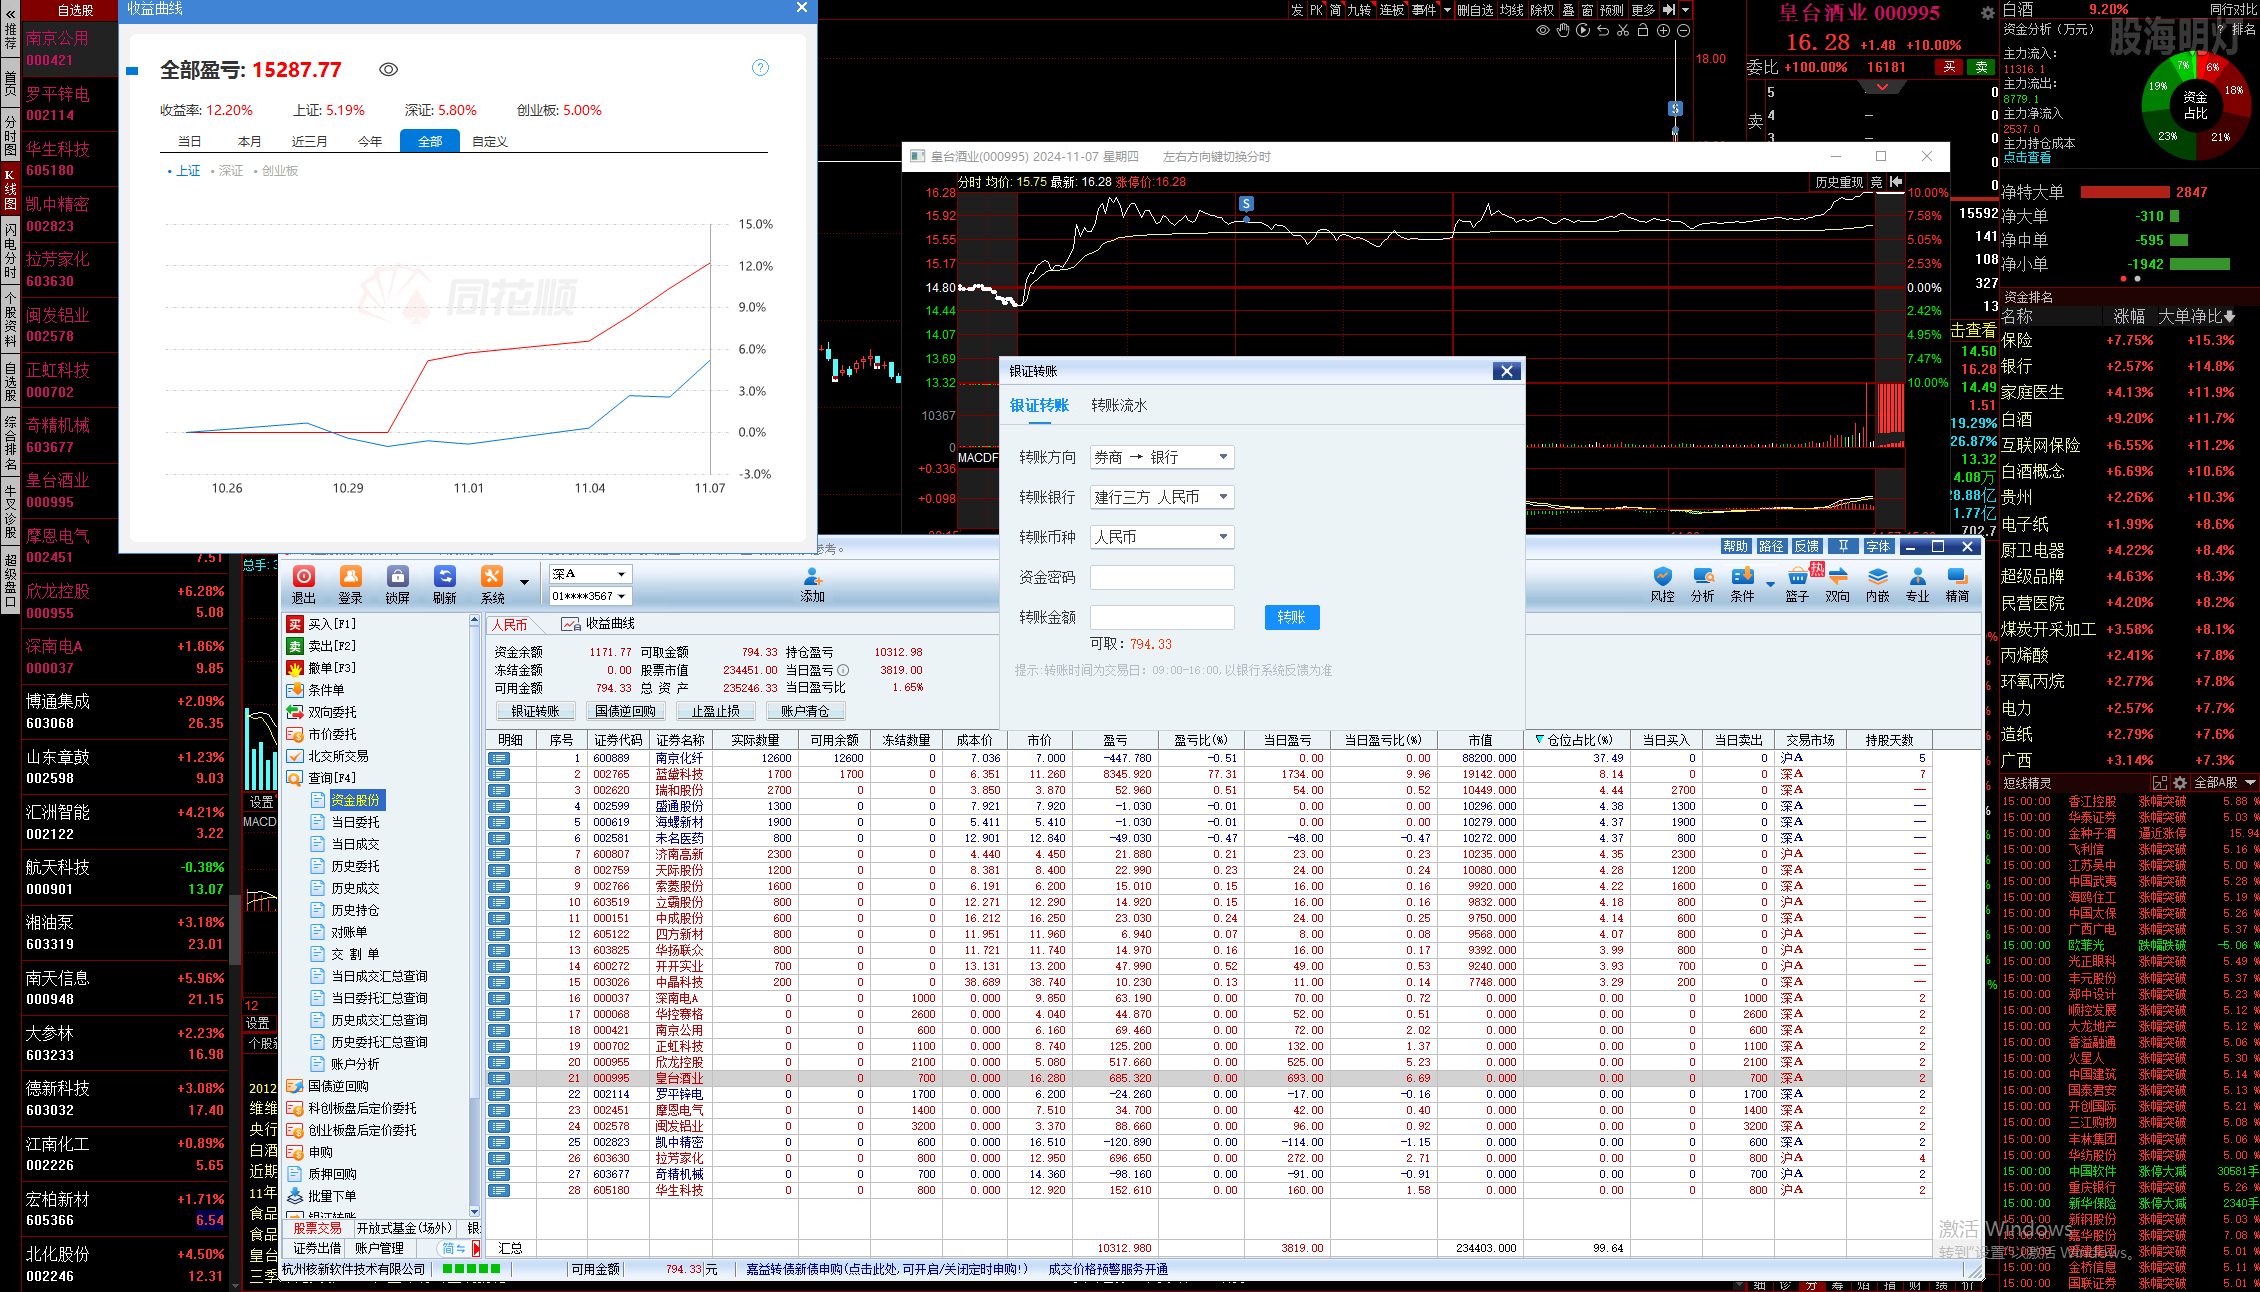The width and height of the screenshot is (2260, 1292).
Task: Open 全部A股 dropdown in 短线精灵 panel
Action: (2225, 782)
